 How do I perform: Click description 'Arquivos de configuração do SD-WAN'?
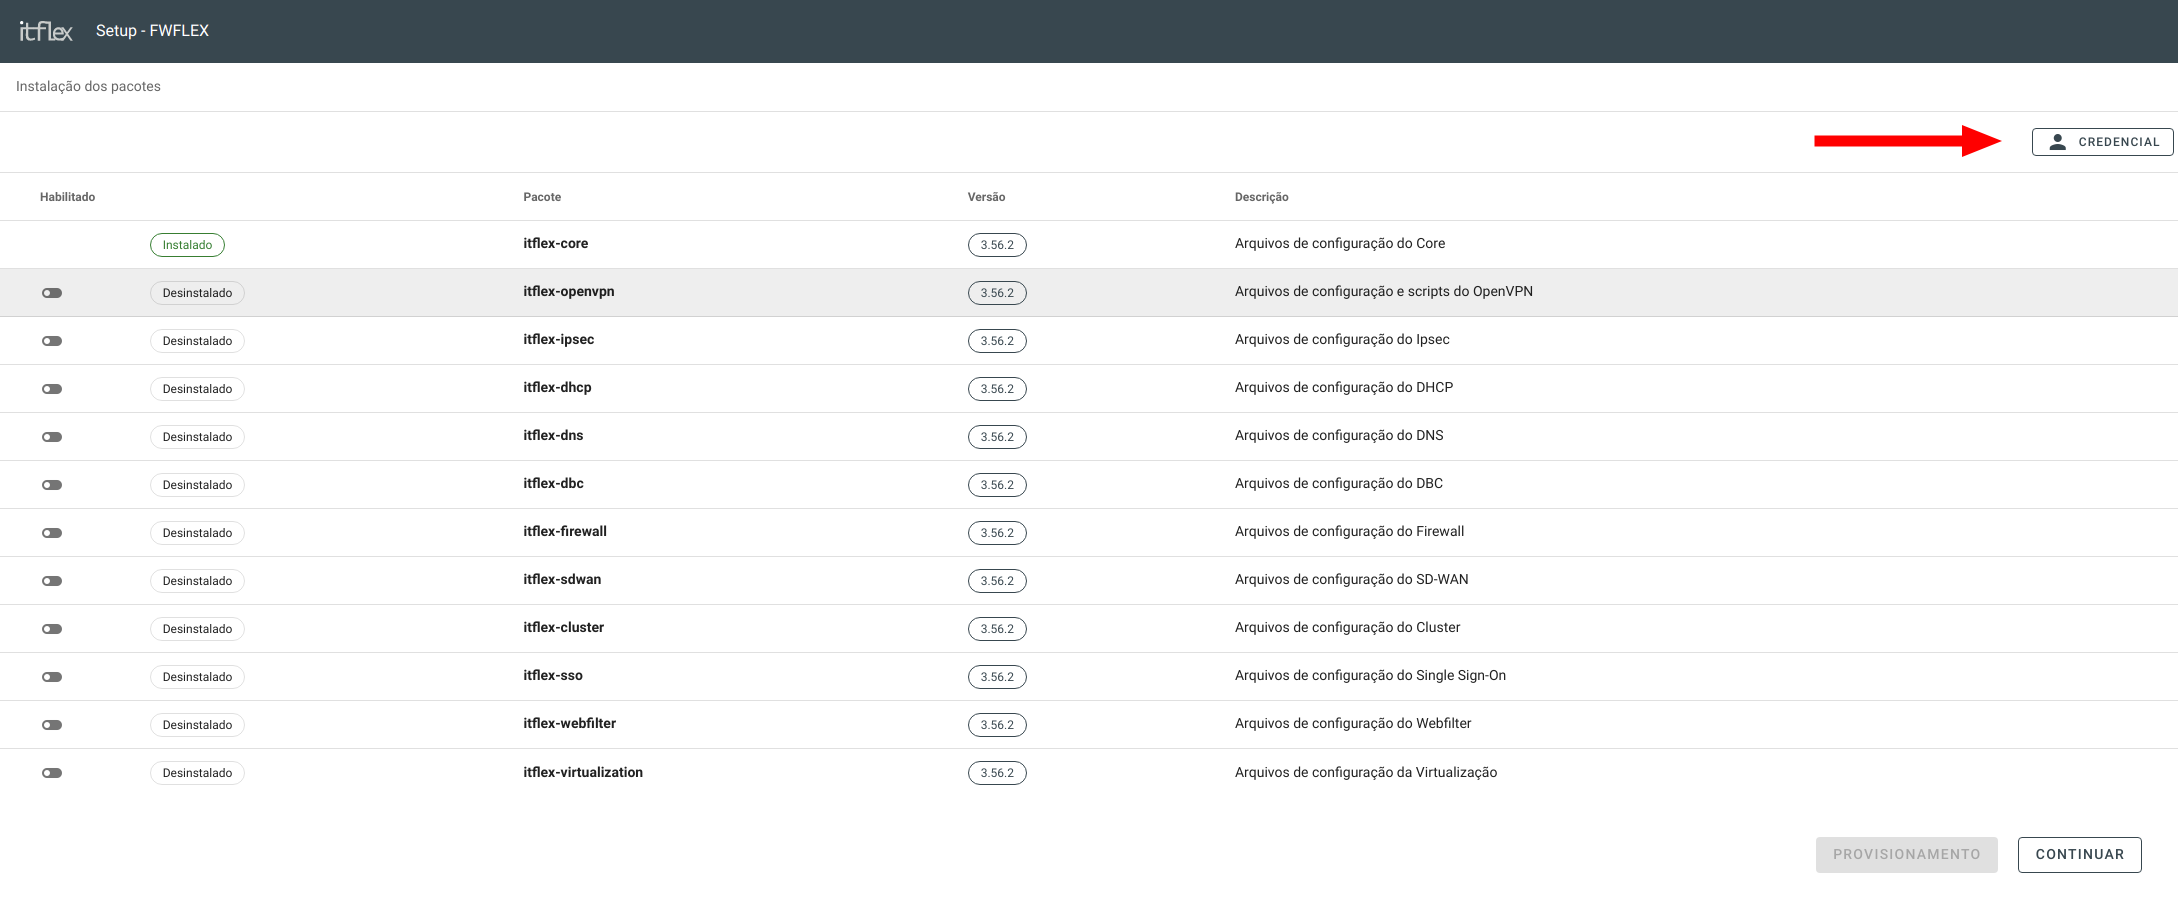[x=1352, y=579]
